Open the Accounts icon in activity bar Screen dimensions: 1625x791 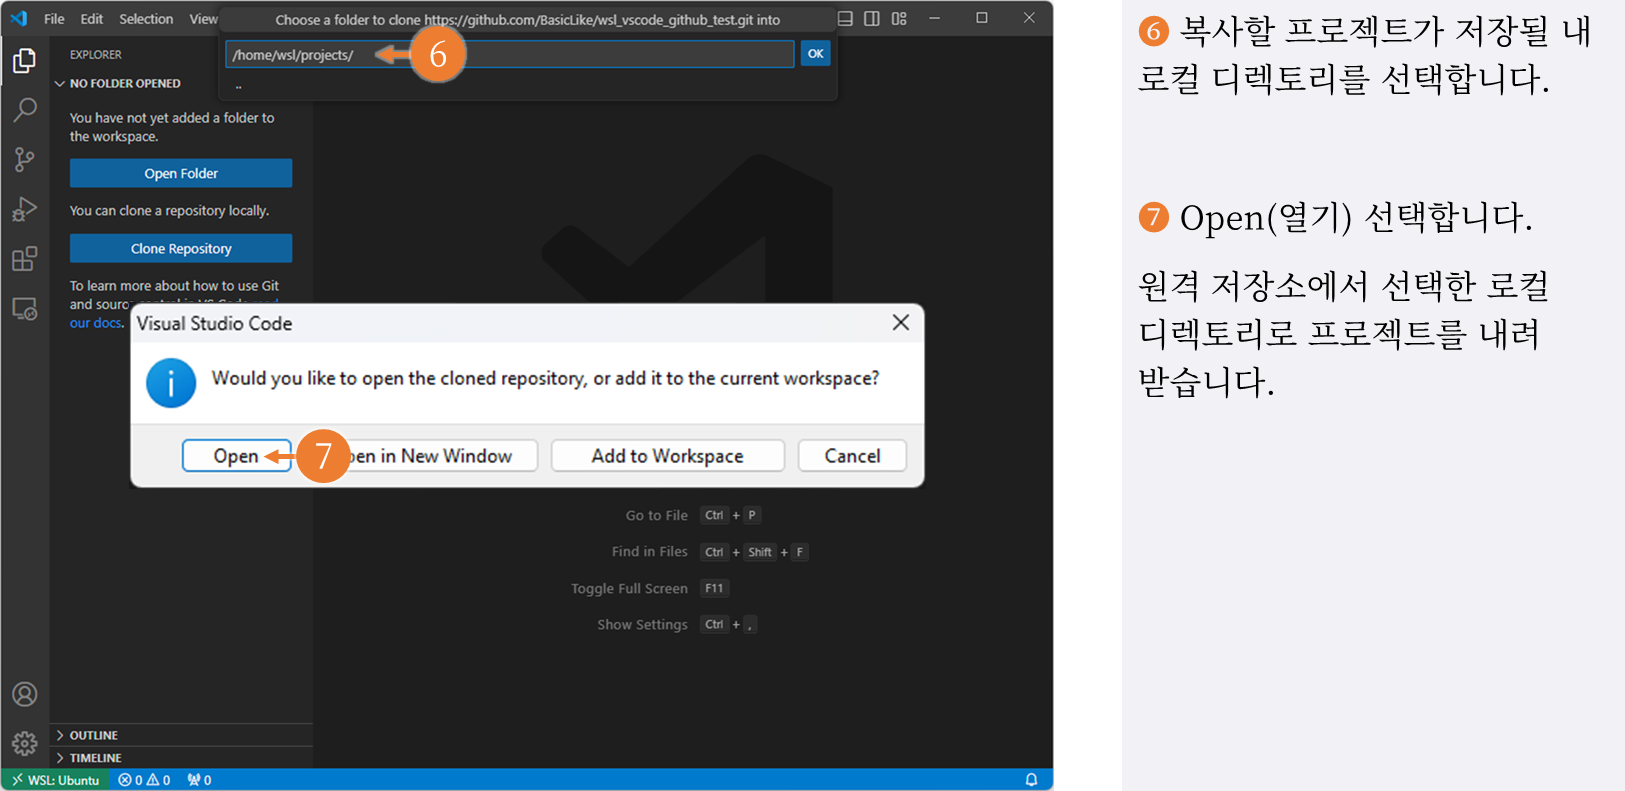(24, 694)
